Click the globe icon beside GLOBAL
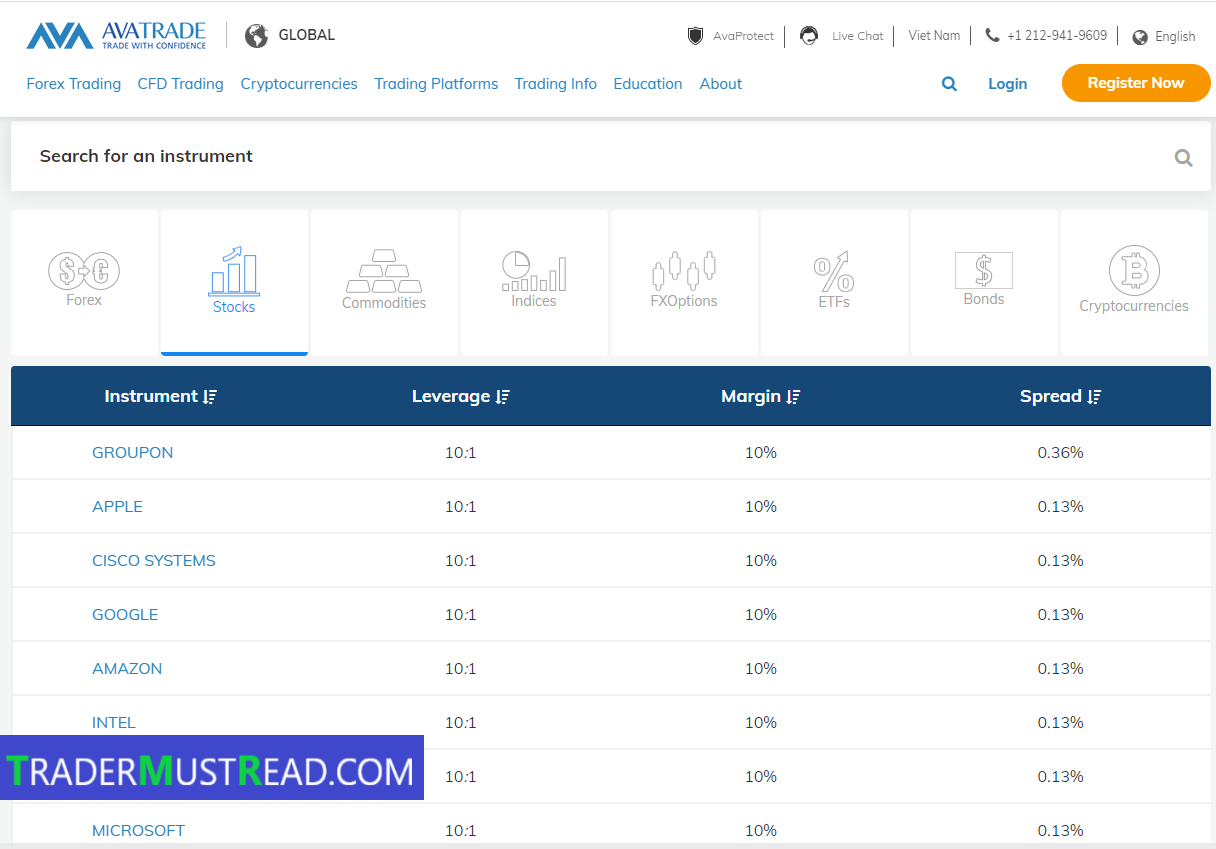1216x849 pixels. [257, 36]
